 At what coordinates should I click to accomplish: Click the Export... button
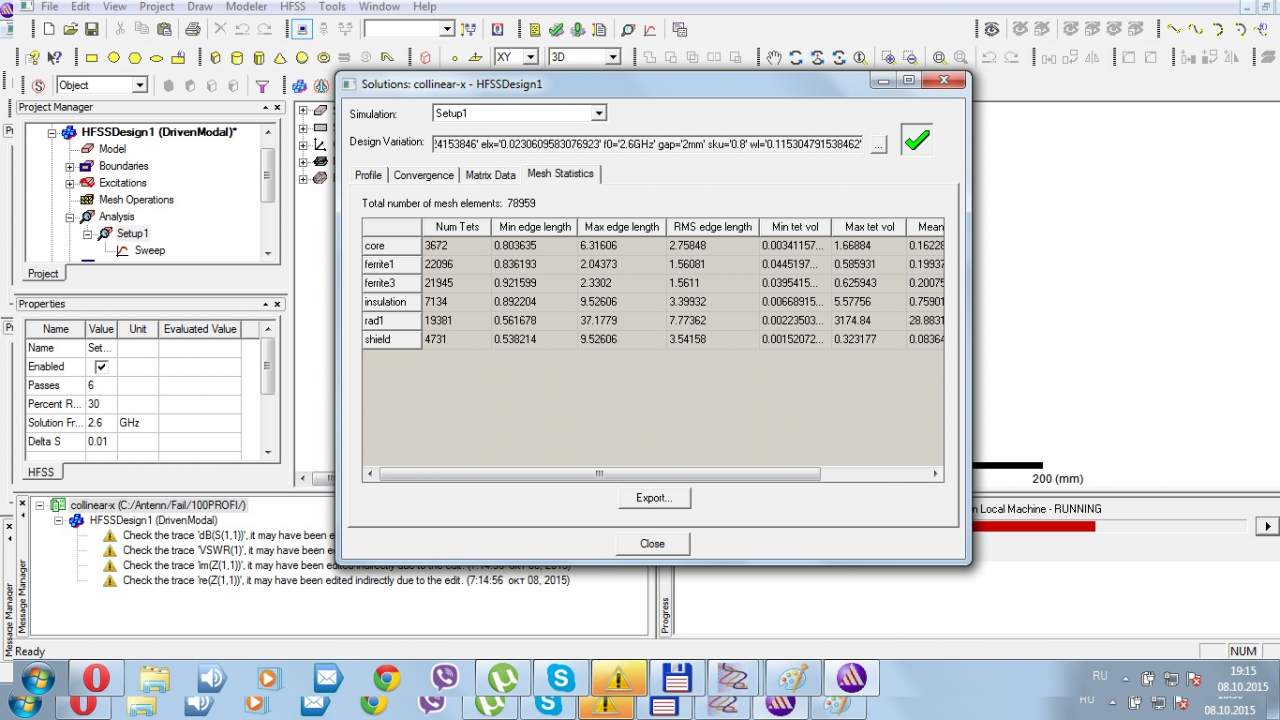tap(654, 498)
